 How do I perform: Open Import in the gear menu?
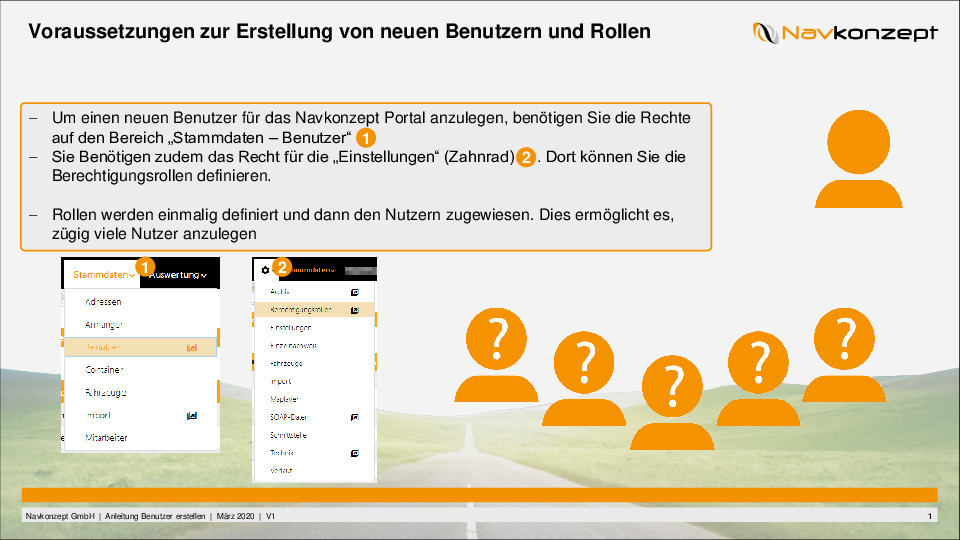pos(280,381)
